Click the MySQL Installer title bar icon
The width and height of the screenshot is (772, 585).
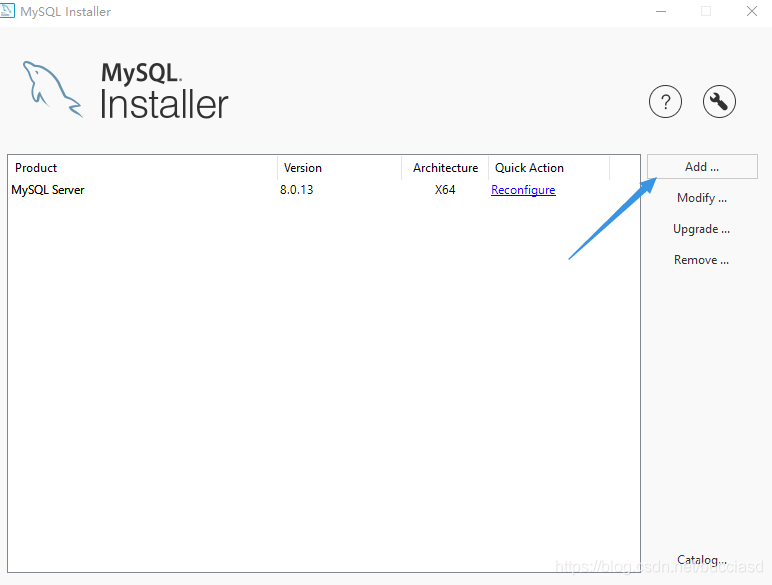7,11
